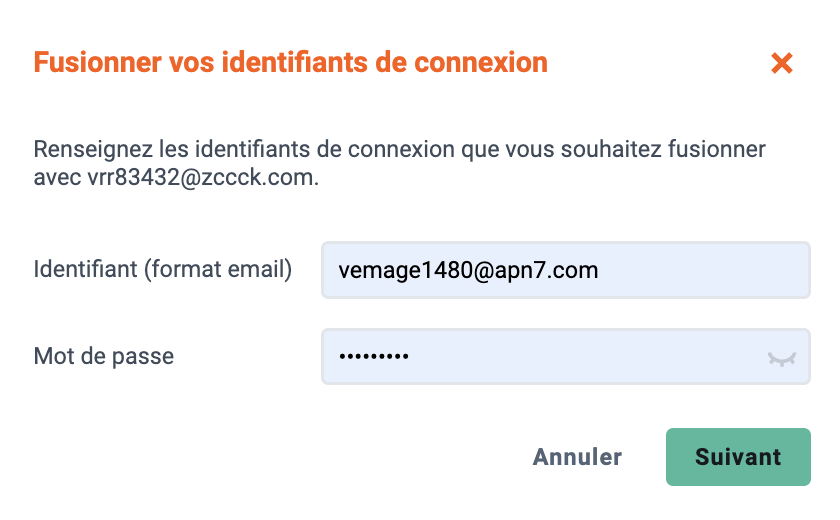Place the cursor in vemage1480@apn7.com text
This screenshot has height=520, width=840.
[468, 270]
